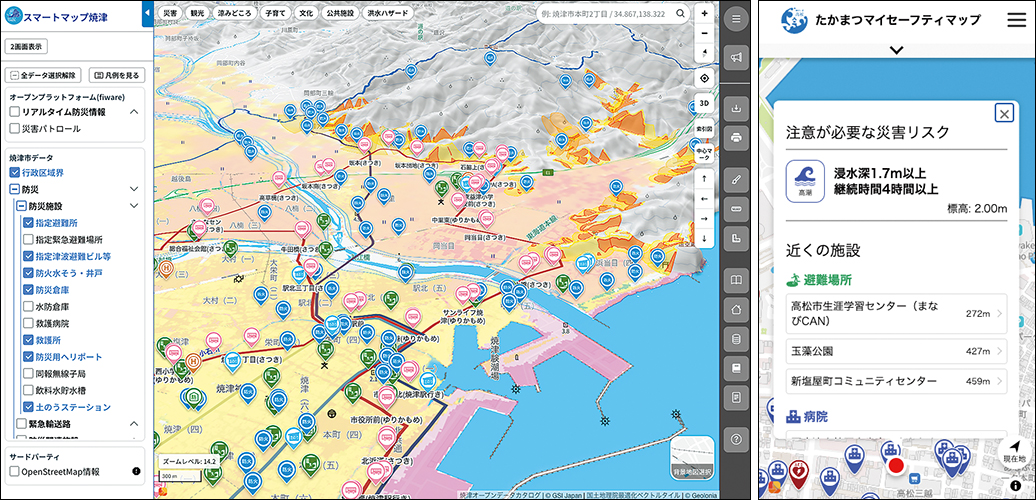Check the OpenStreetMap情報 checkbox
This screenshot has height=500, width=1036.
tap(14, 471)
